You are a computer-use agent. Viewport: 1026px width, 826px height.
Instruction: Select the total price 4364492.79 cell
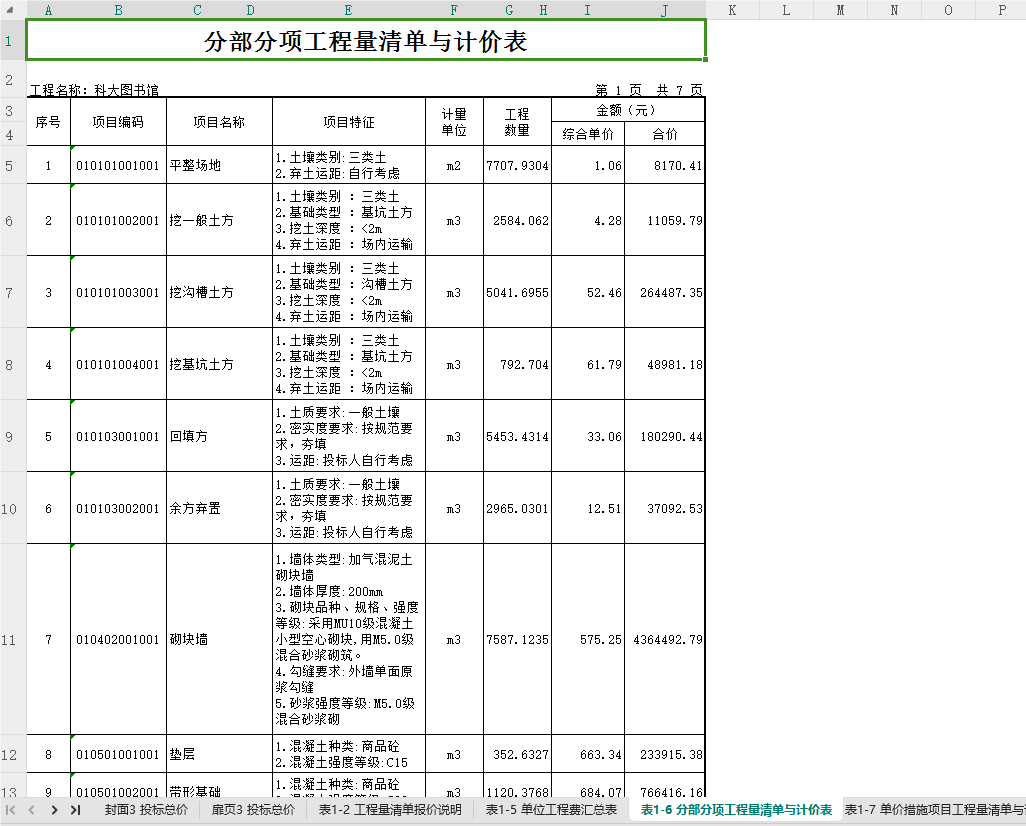(664, 639)
